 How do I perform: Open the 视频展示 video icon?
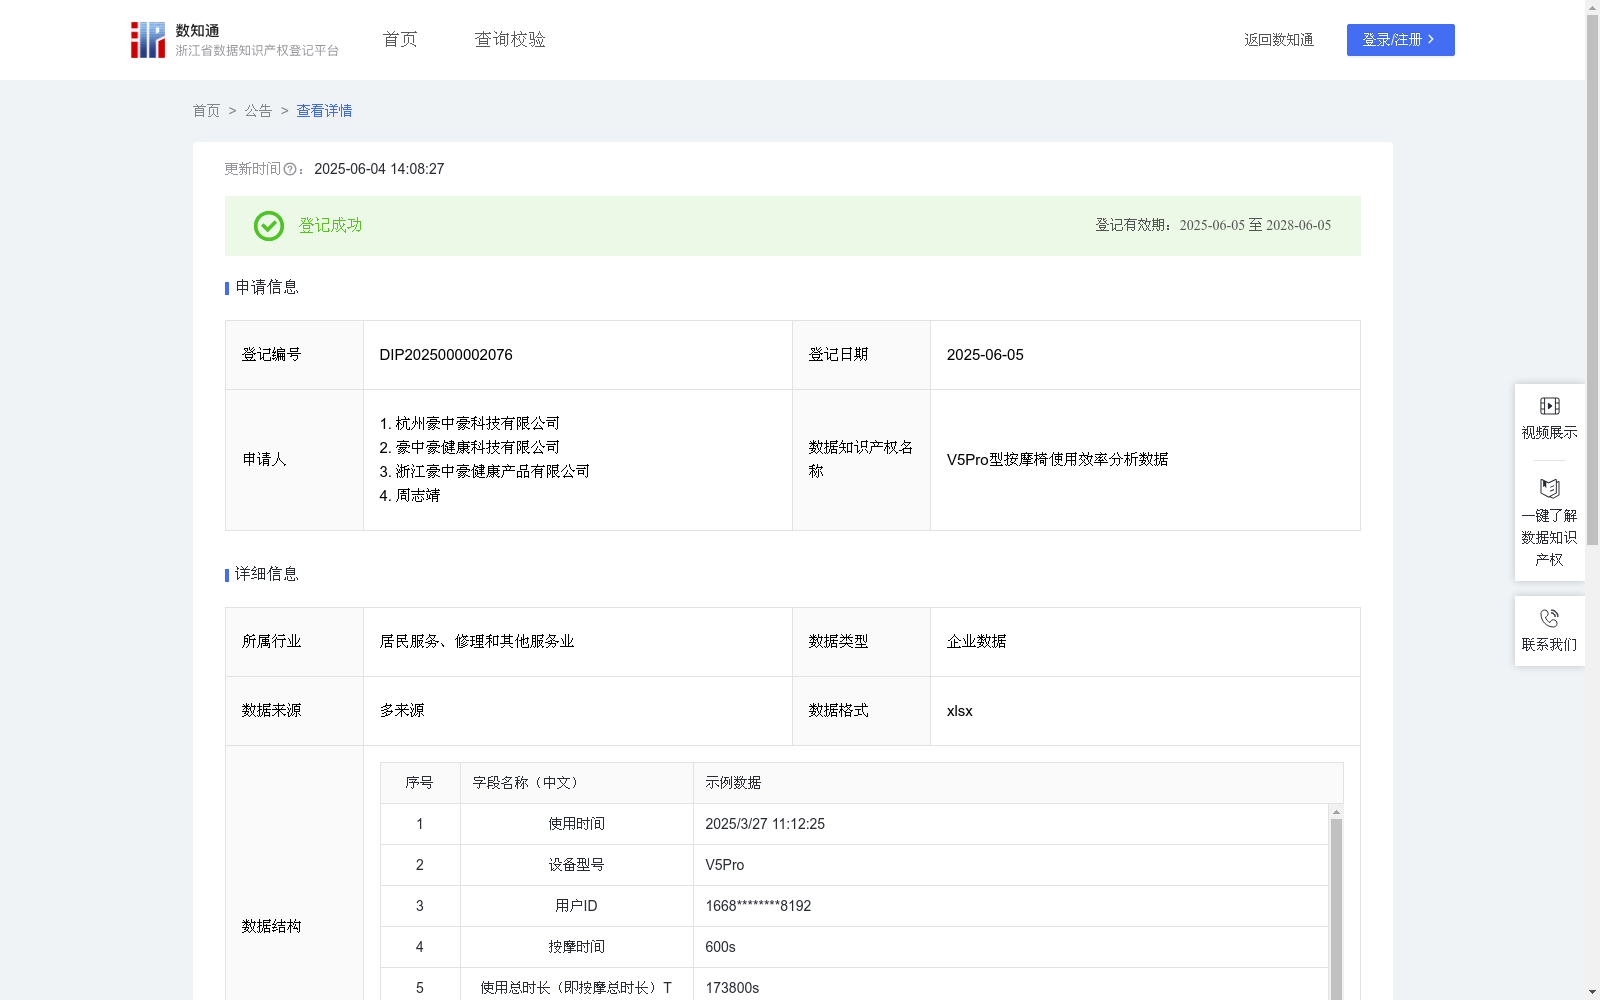[1549, 406]
